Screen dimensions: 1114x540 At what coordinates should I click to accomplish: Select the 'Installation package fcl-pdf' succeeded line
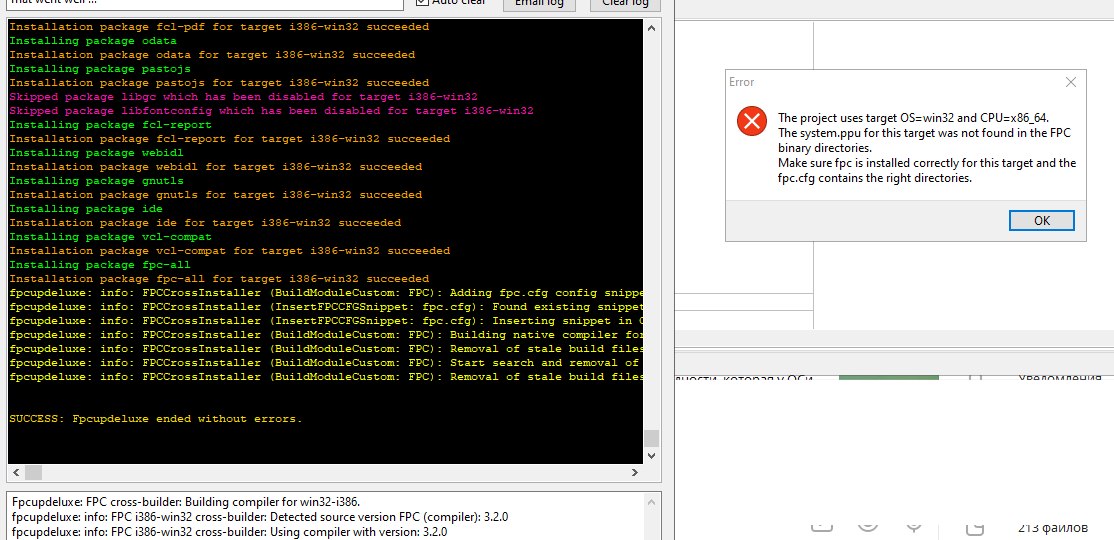(219, 27)
